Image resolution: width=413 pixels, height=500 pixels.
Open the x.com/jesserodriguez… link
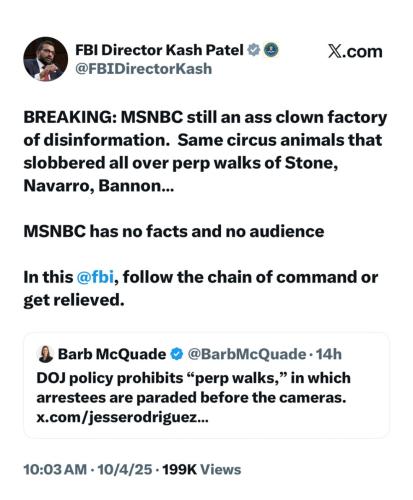pyautogui.click(x=122, y=417)
